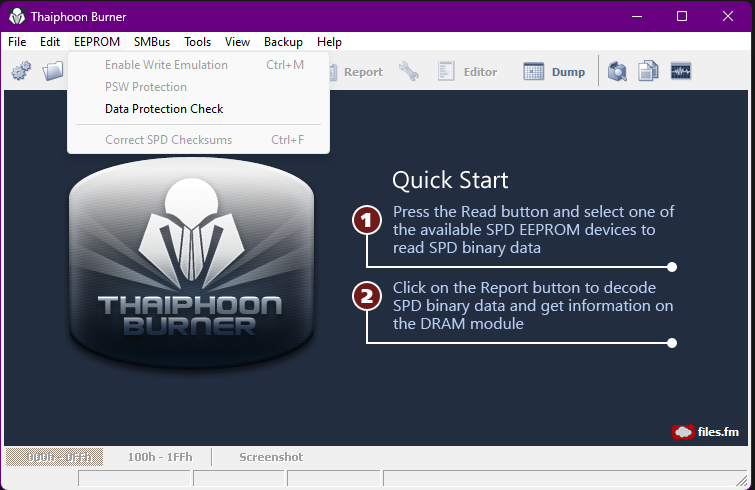The width and height of the screenshot is (755, 490).
Task: Minimize the Thaiphoon Burner window
Action: [x=637, y=16]
